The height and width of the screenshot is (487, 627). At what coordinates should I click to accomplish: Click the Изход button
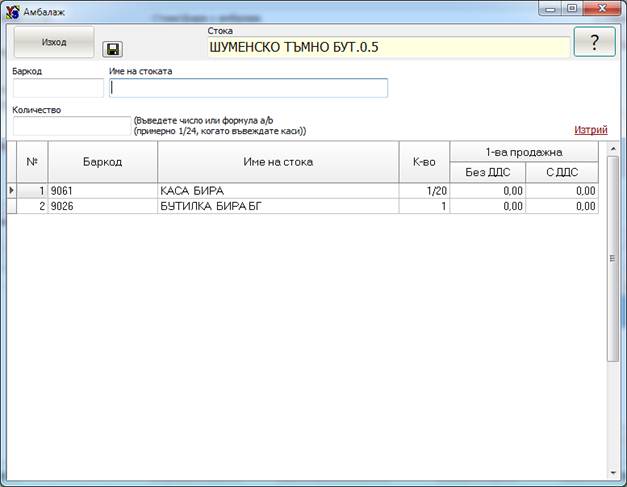(x=54, y=42)
